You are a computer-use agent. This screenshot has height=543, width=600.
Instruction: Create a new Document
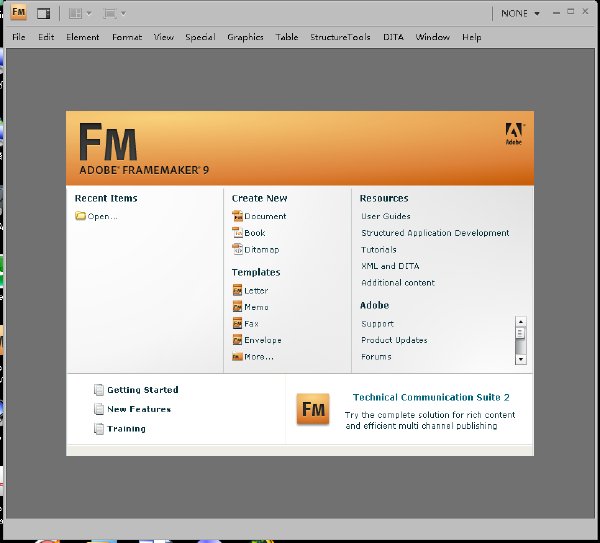tap(265, 216)
